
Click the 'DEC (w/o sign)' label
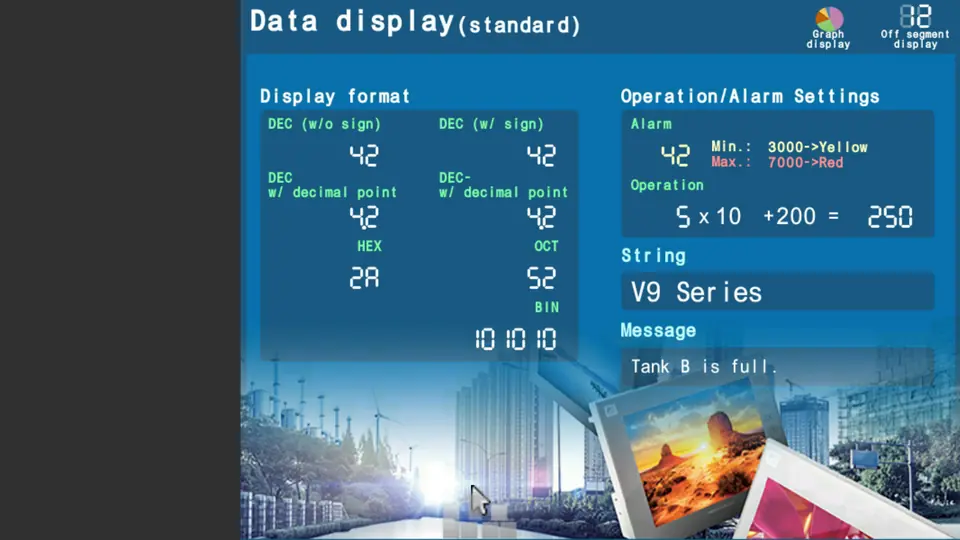(x=324, y=124)
